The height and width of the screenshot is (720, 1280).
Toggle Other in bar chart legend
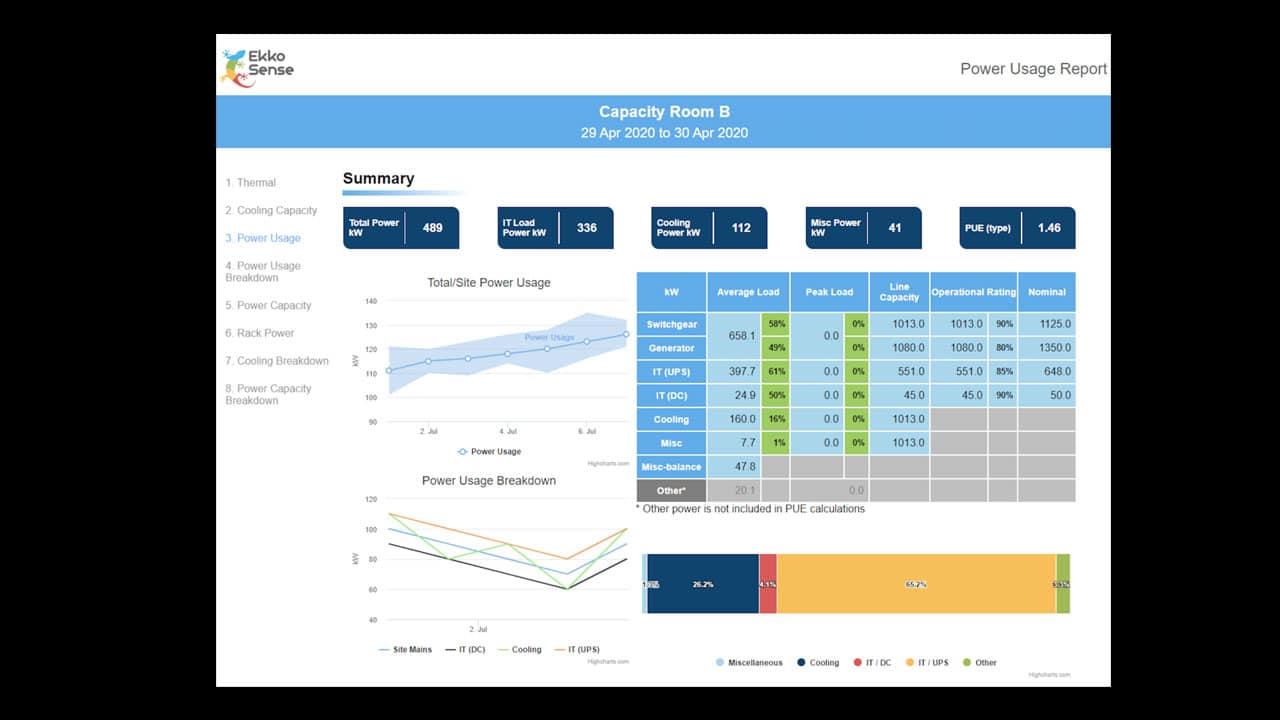coord(980,663)
